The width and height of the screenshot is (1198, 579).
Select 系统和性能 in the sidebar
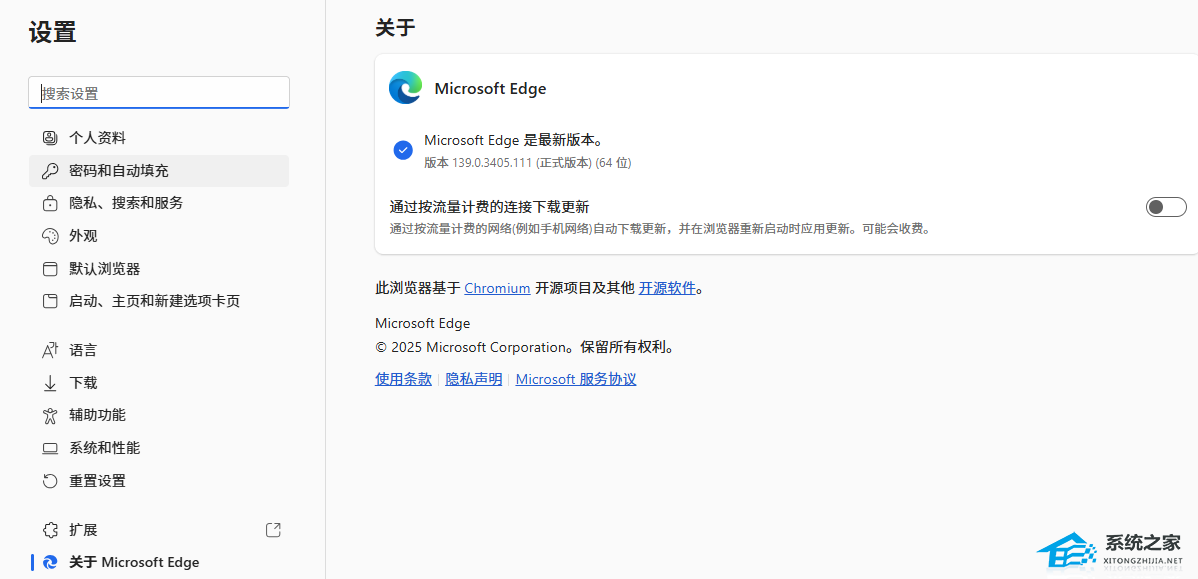point(159,448)
